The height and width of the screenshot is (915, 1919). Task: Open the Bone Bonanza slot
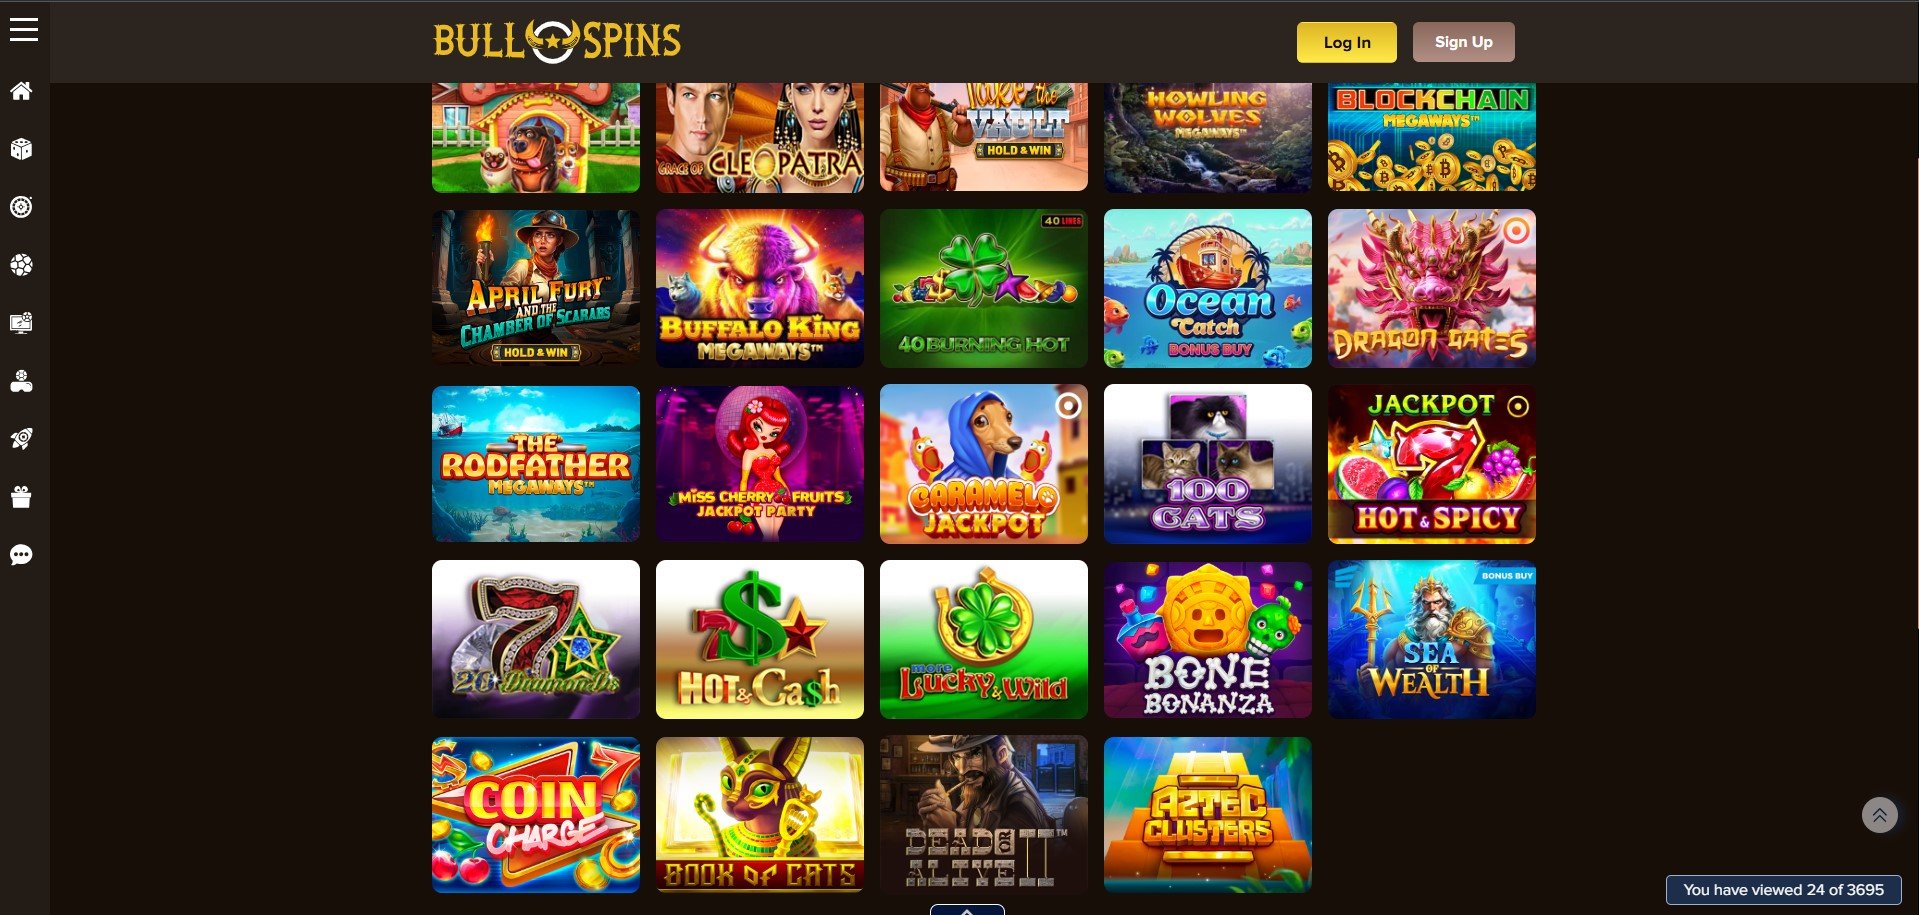pos(1208,639)
